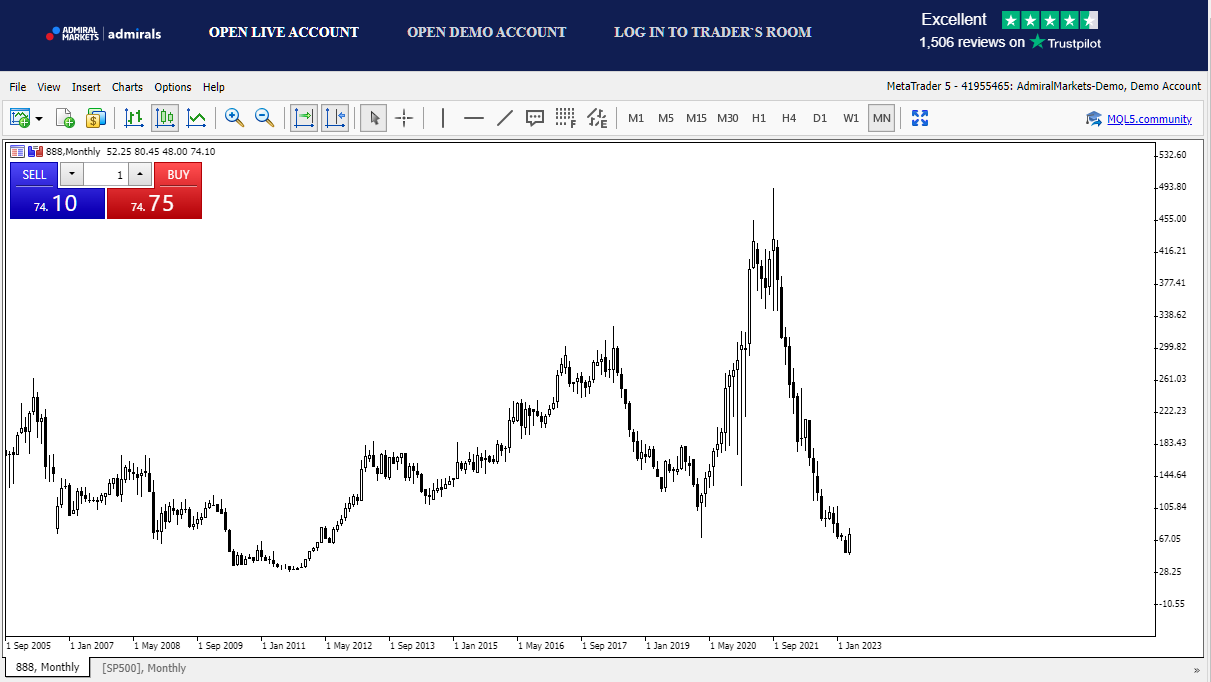Click the 888,Monthly chart title text
Image resolution: width=1211 pixels, height=682 pixels.
(x=75, y=152)
